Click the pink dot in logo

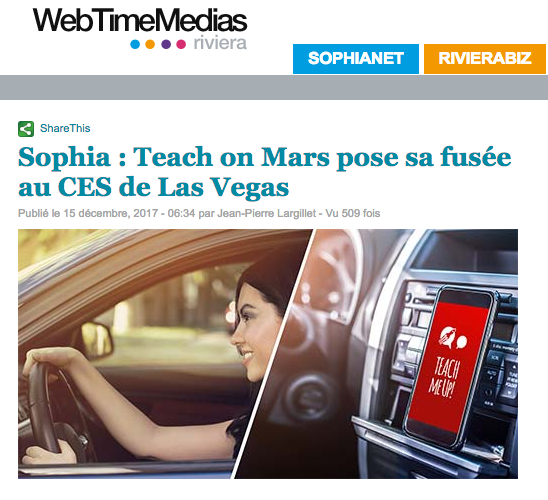pos(181,44)
